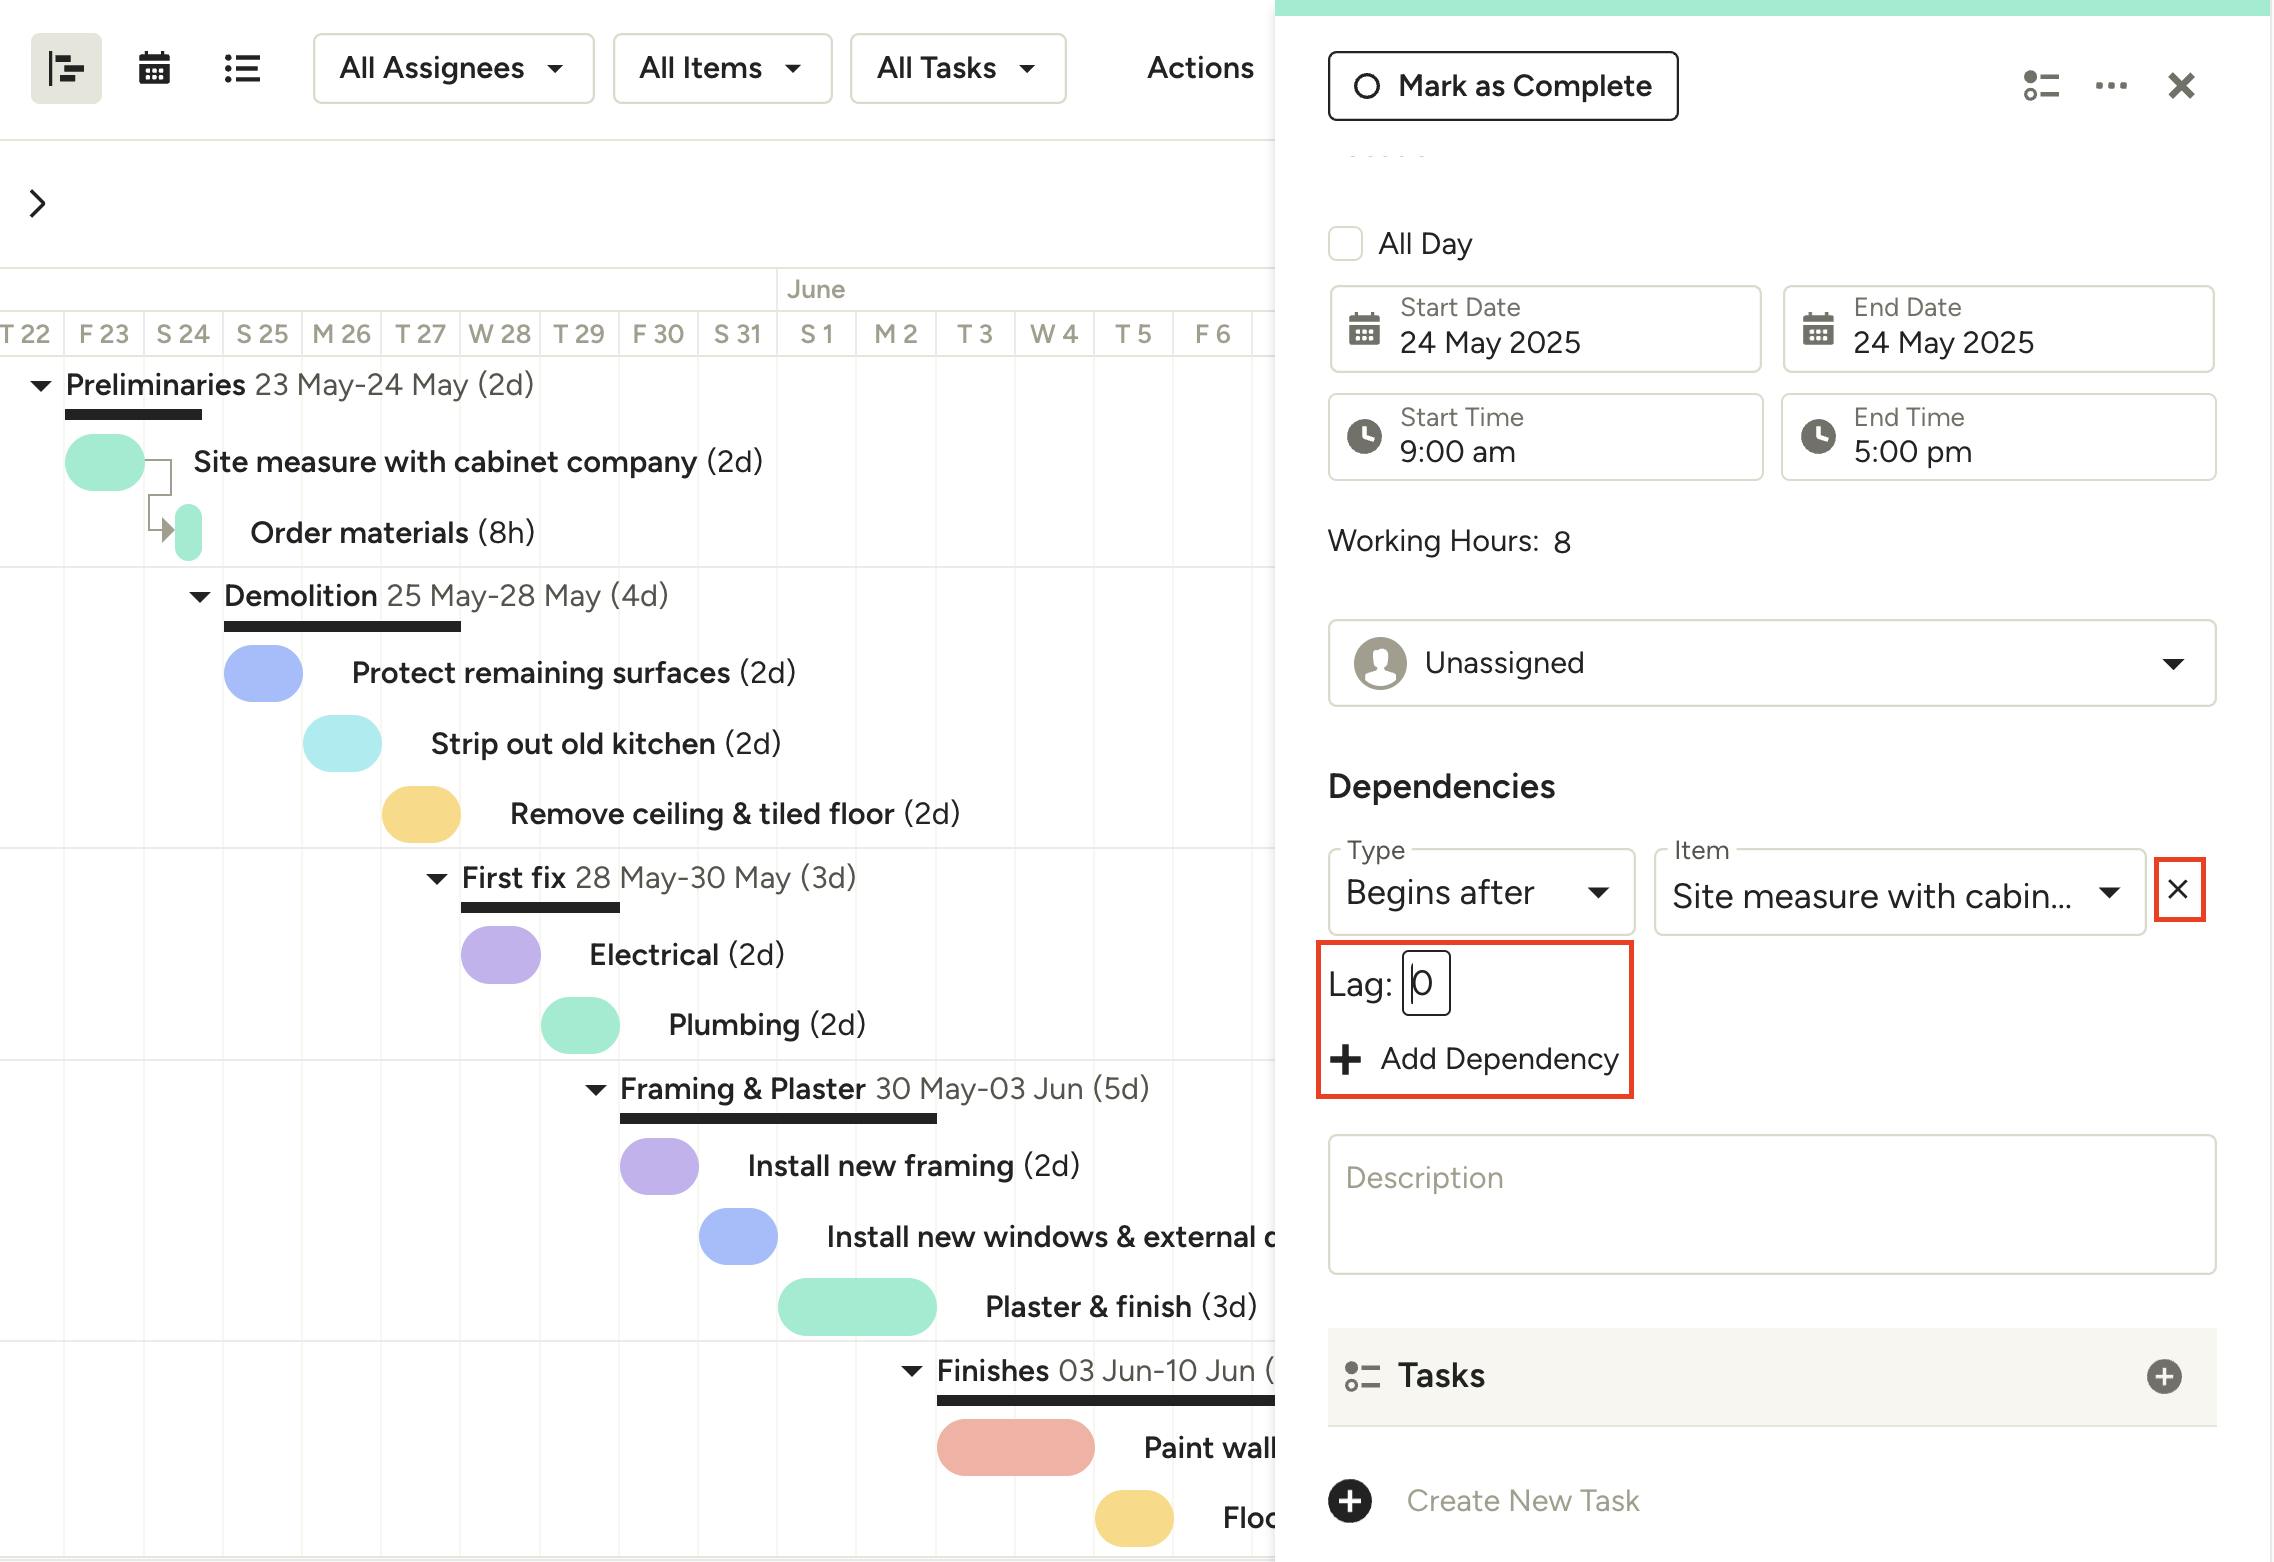Click the task checklist icon in panel header
Image resolution: width=2274 pixels, height=1562 pixels.
pos(2040,86)
